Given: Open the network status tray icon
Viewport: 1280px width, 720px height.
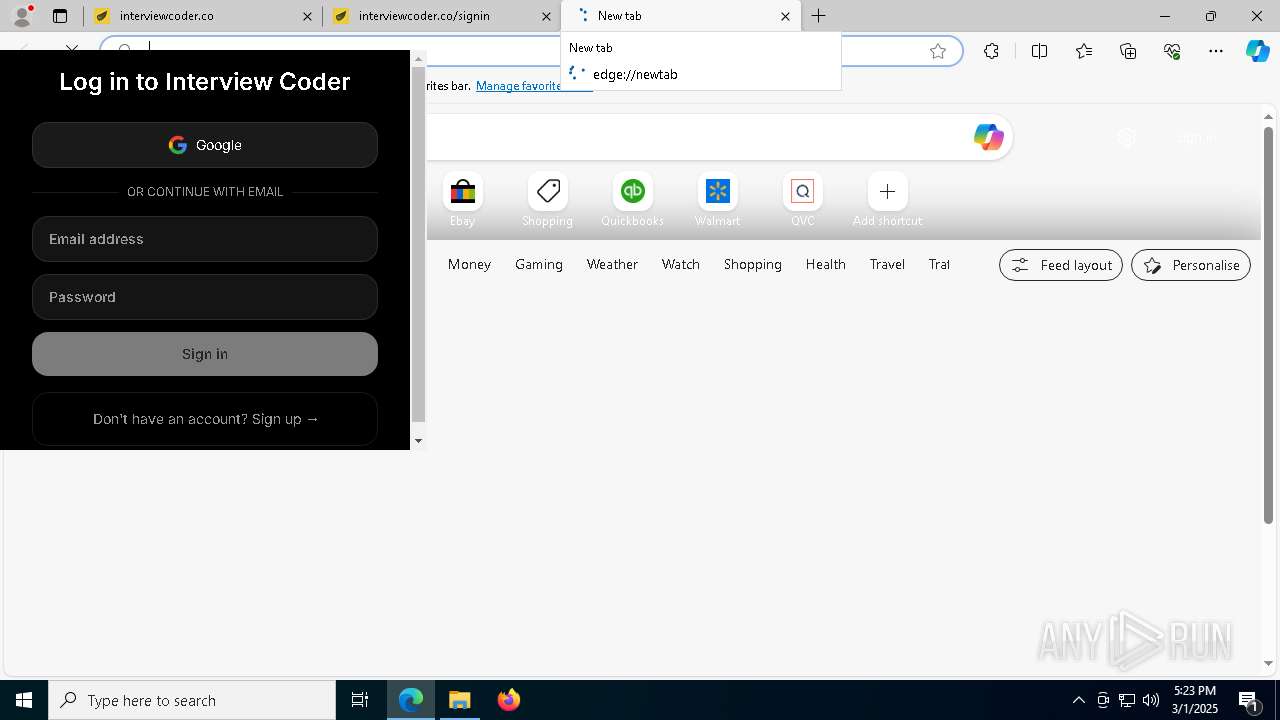Looking at the screenshot, I should click(x=1127, y=700).
